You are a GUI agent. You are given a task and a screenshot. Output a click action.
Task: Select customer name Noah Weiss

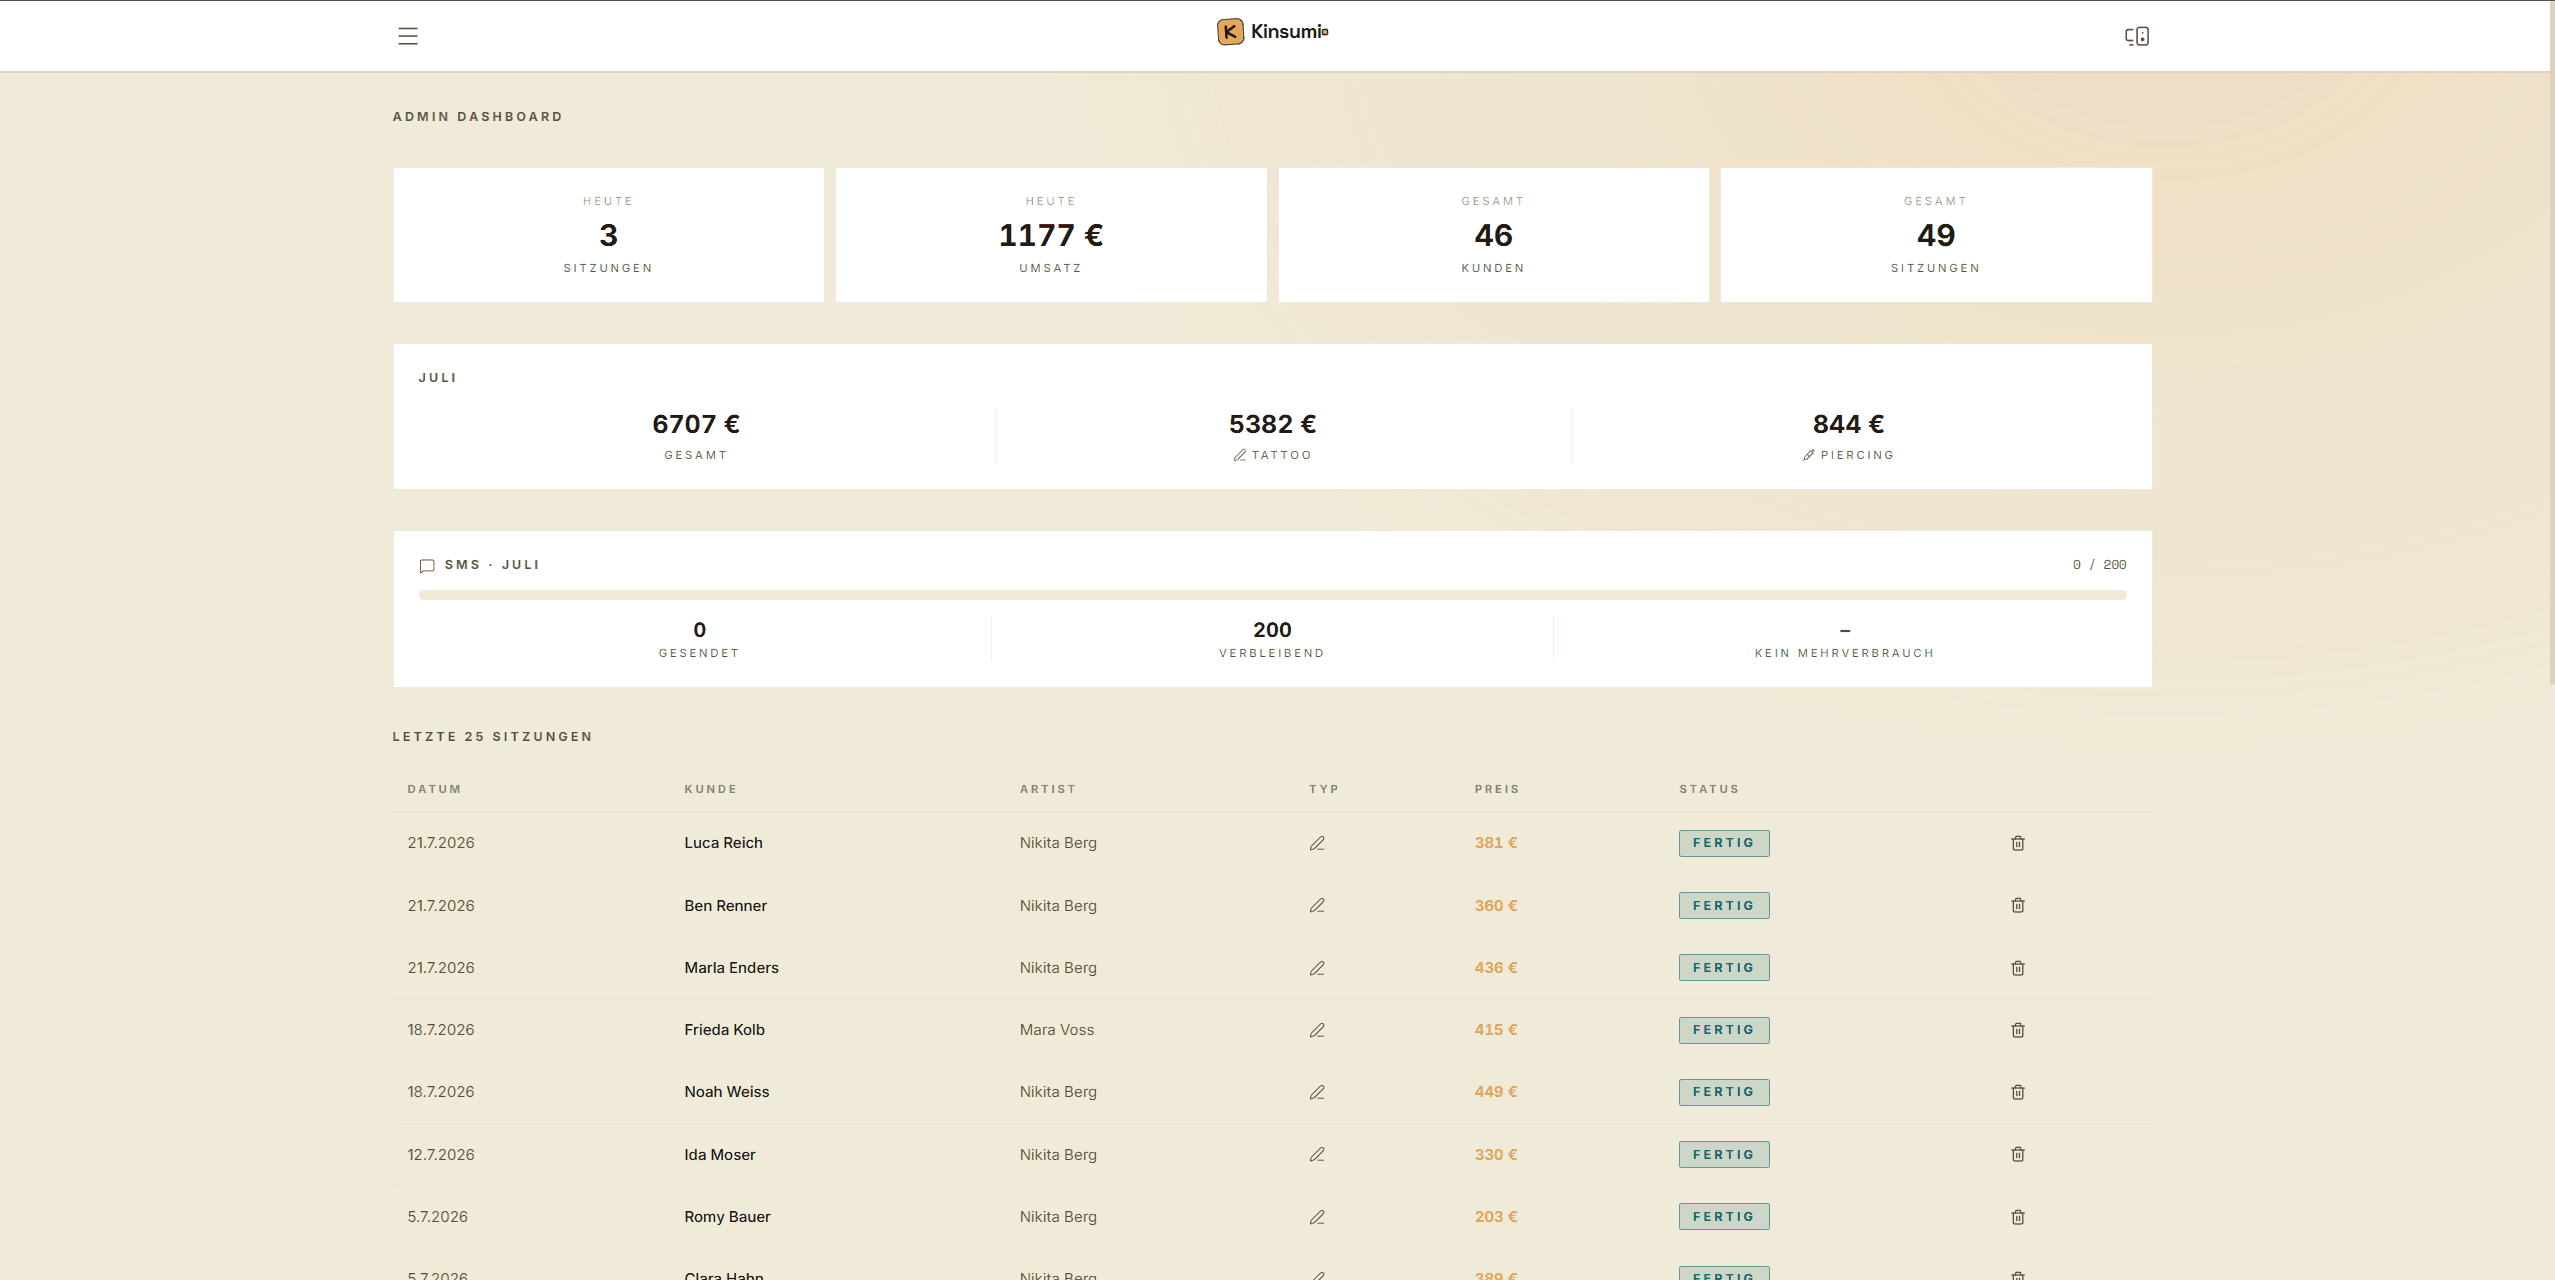tap(726, 1092)
